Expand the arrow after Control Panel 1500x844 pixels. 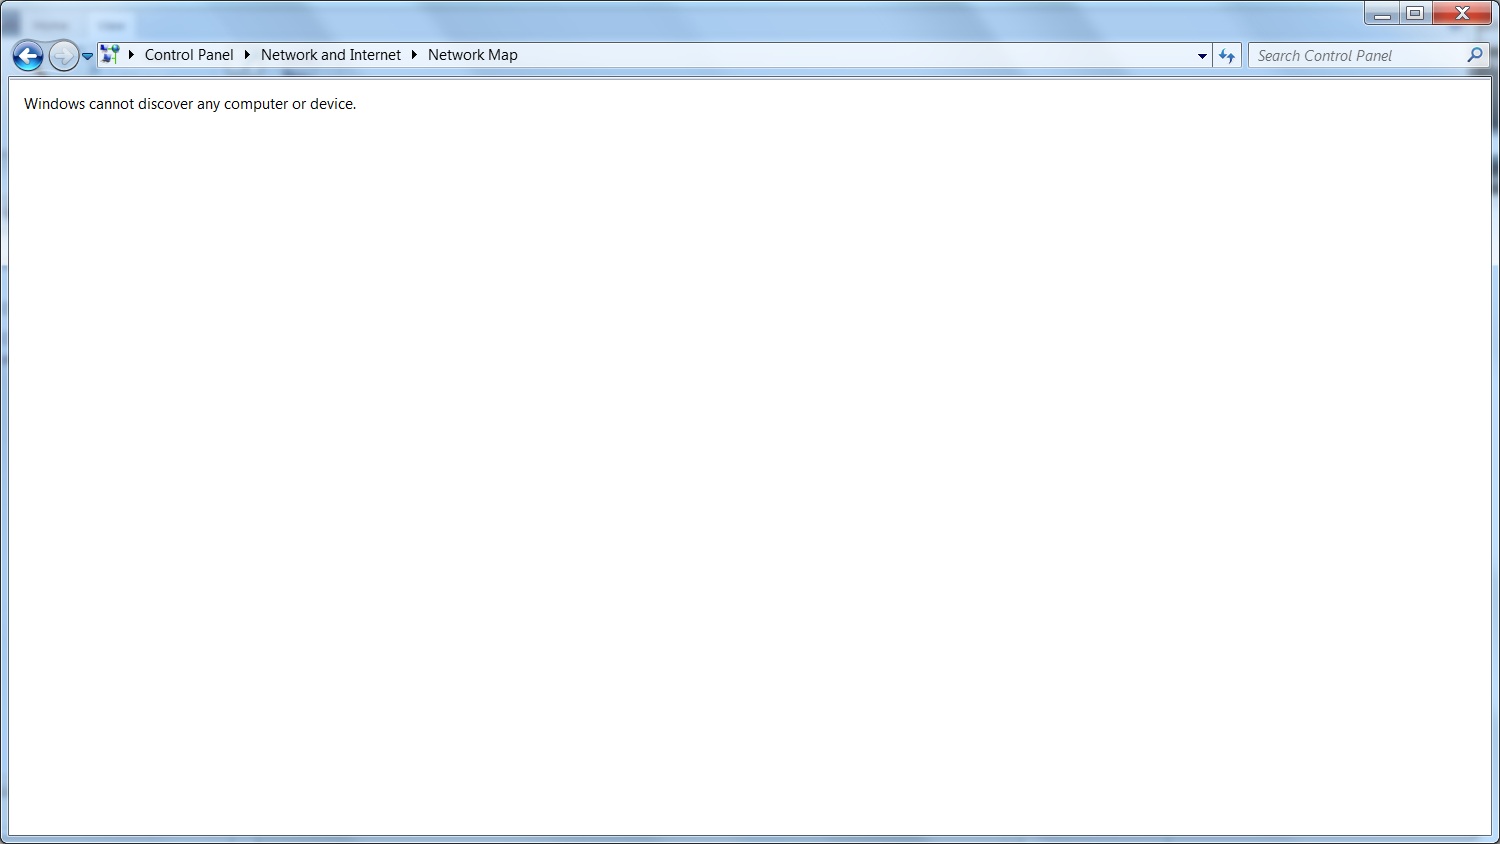[x=247, y=55]
